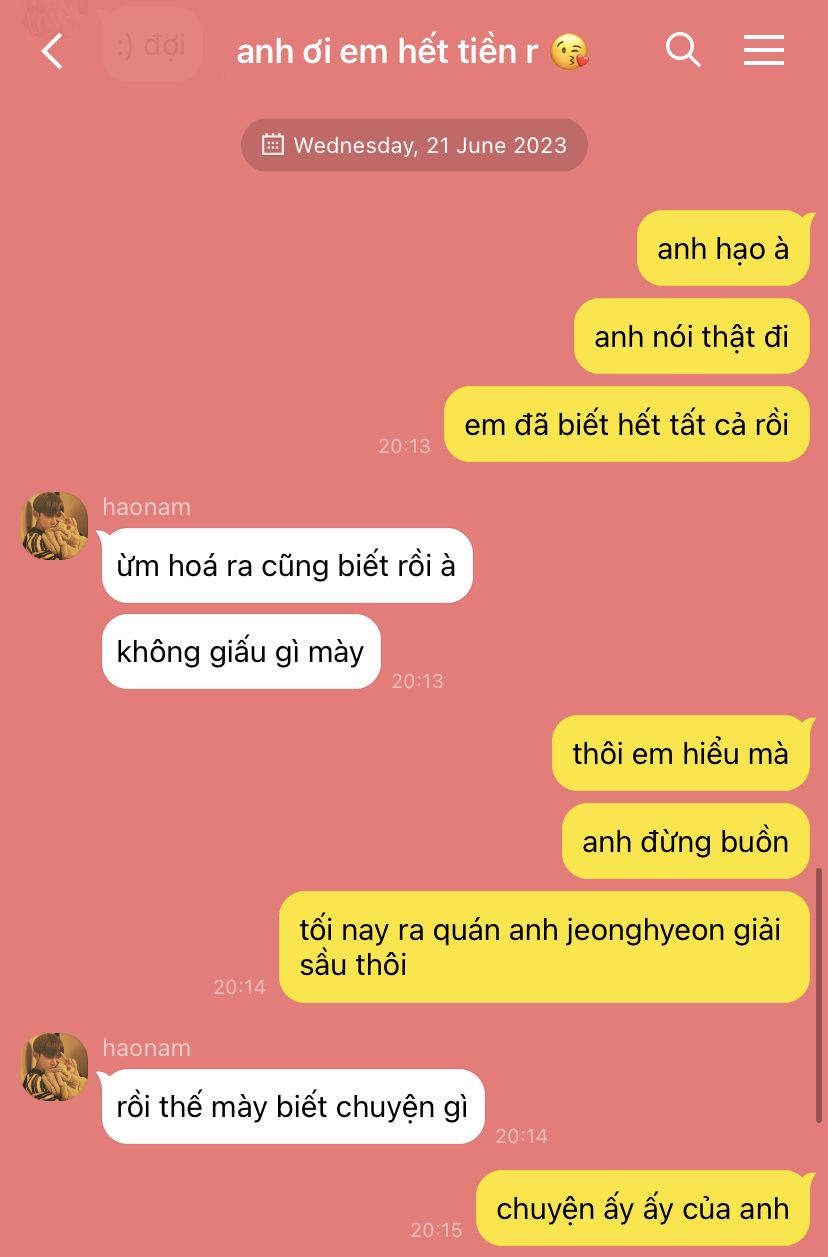Select the 'rồi thế mày biết chuyện gì' message
This screenshot has width=828, height=1257.
(293, 1107)
